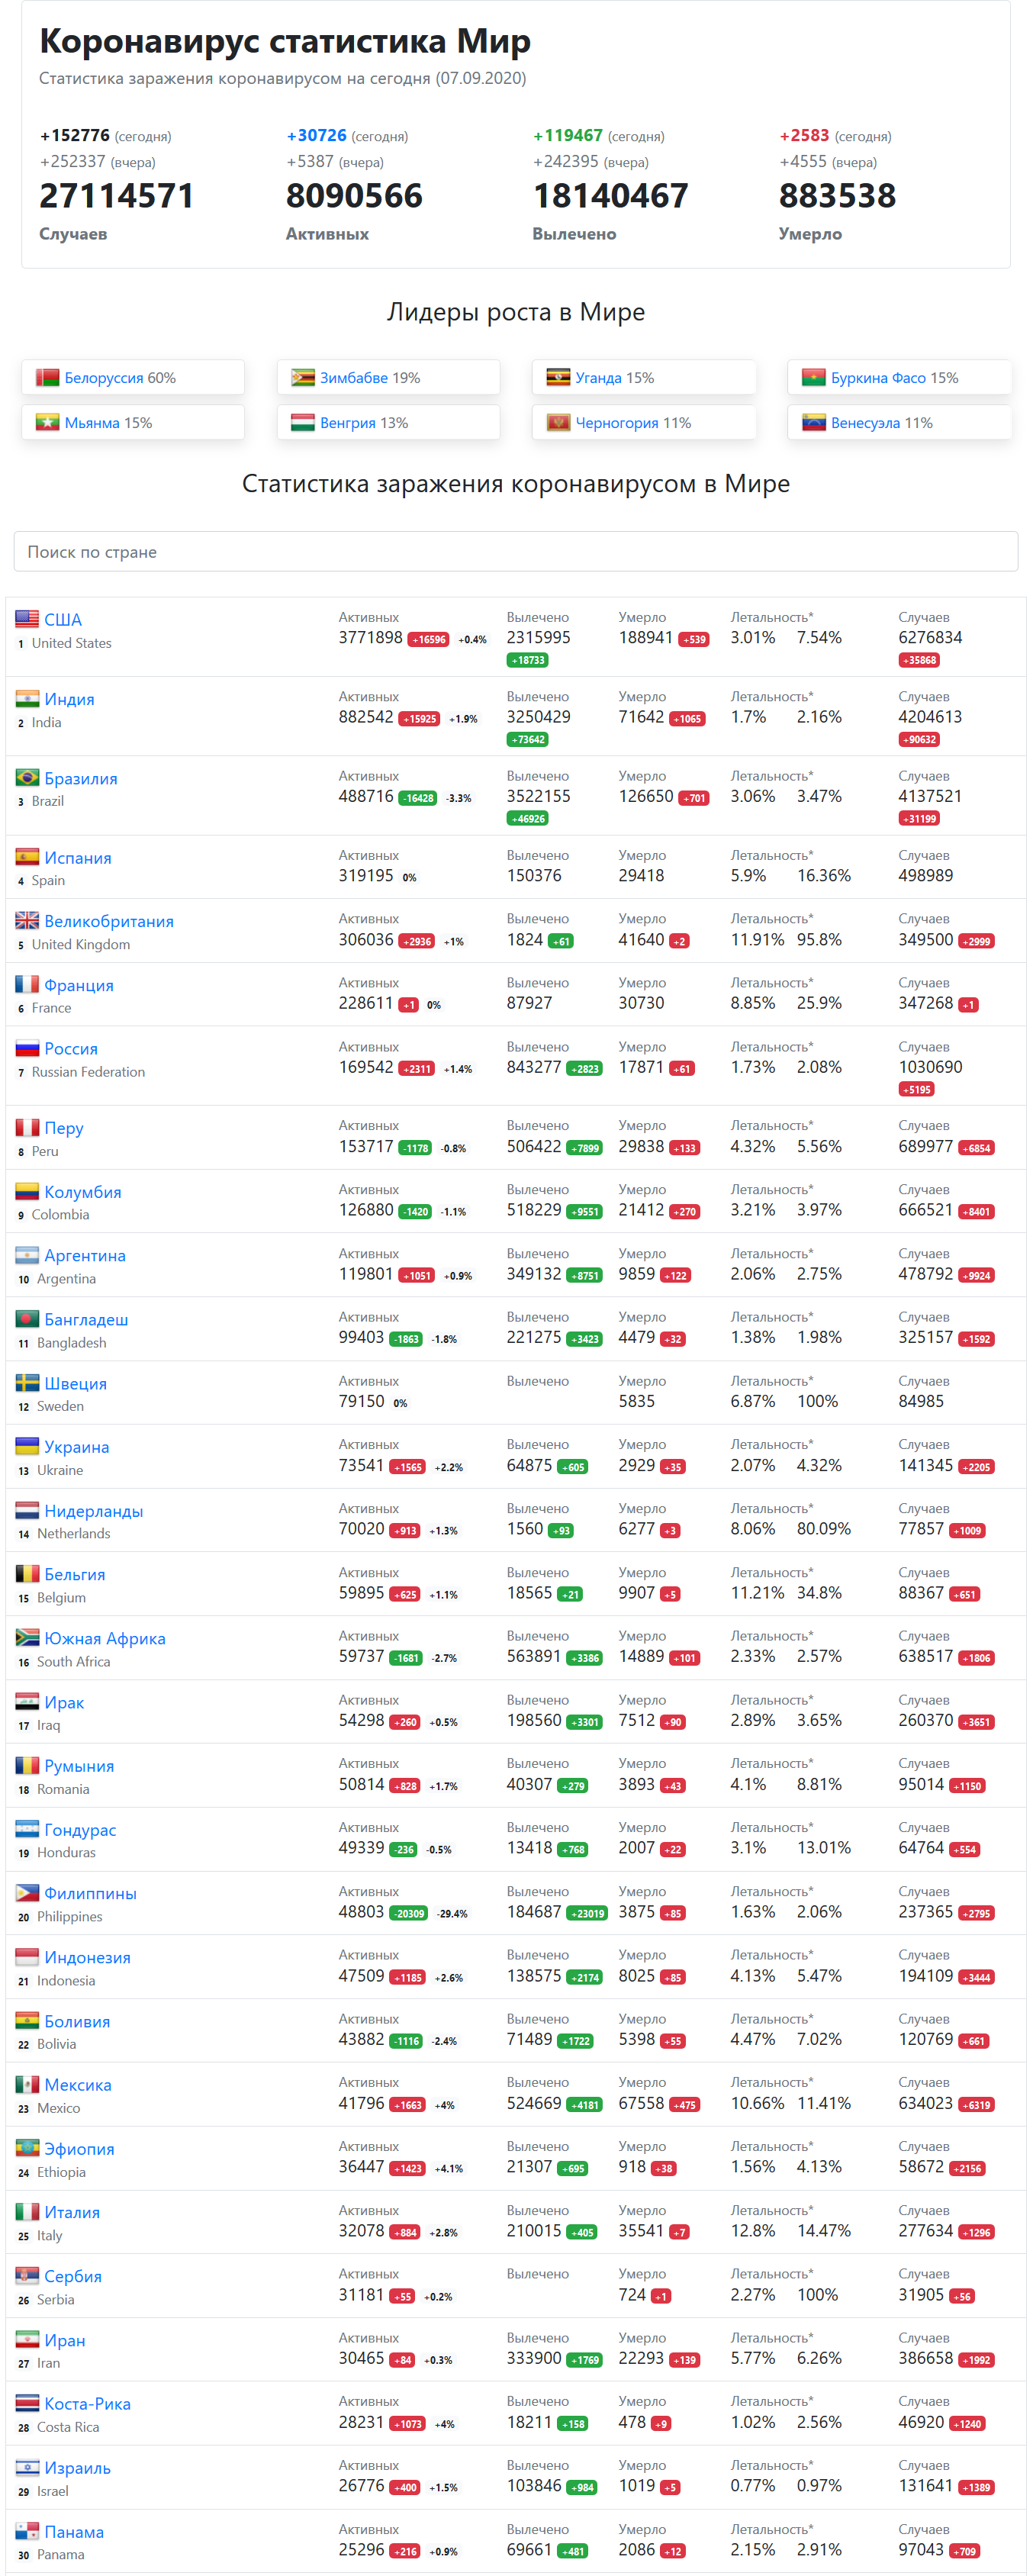The image size is (1033, 2576).
Task: Click the Uganda flag icon
Action: pos(558,377)
